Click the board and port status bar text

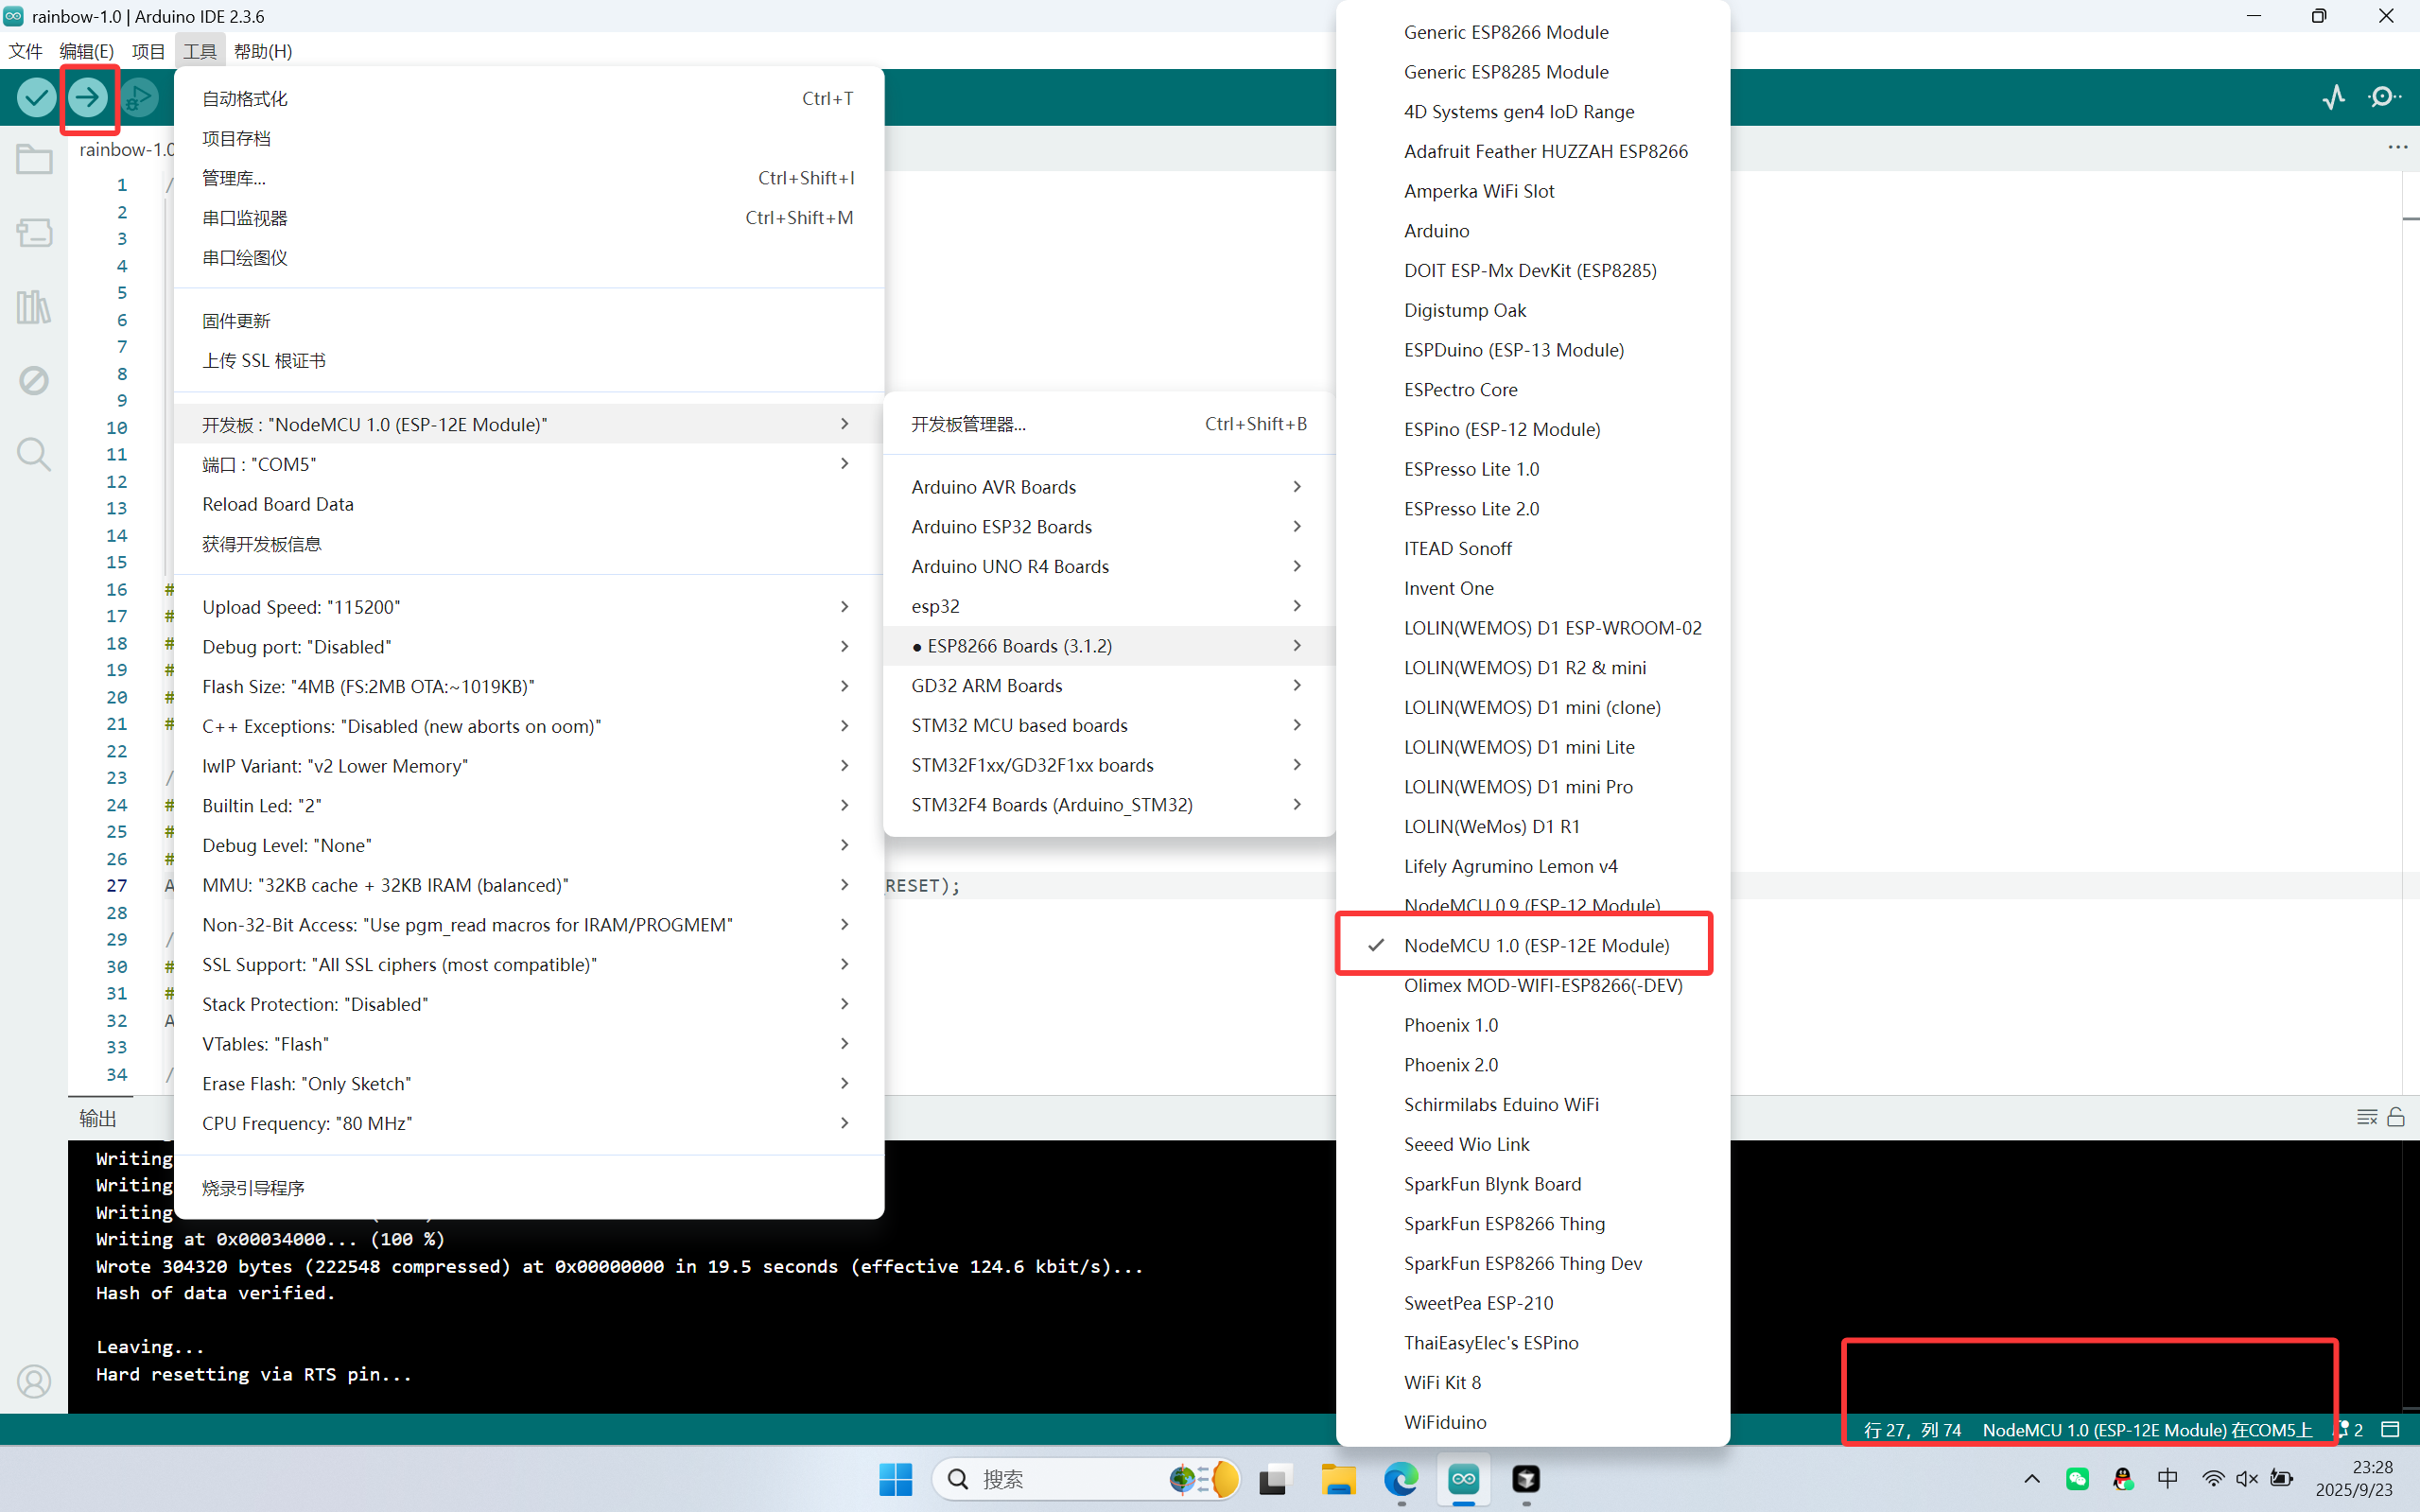coord(2147,1430)
